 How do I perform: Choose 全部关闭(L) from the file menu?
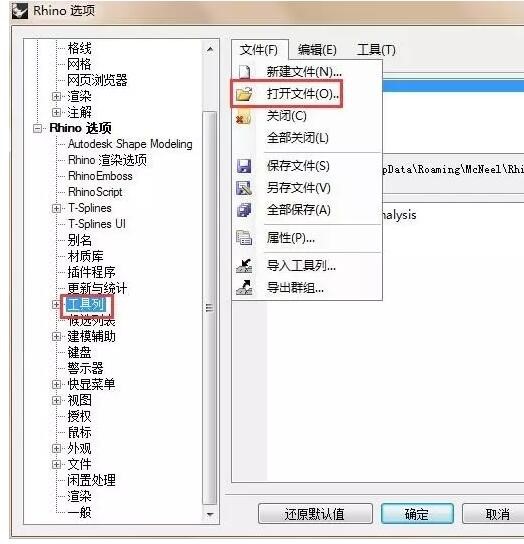point(297,138)
